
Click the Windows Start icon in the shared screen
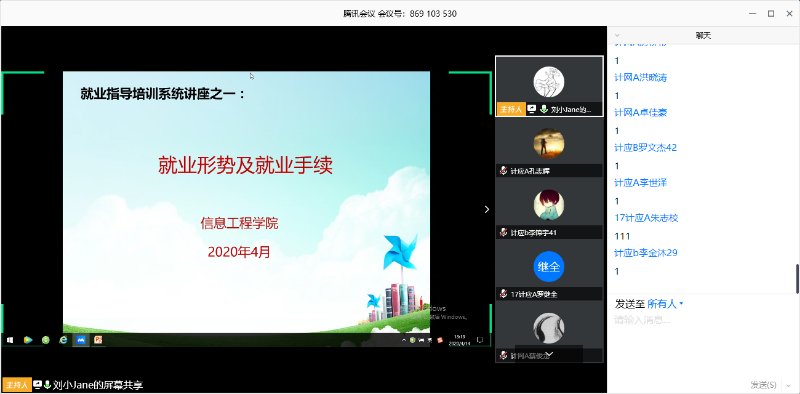pos(10,340)
